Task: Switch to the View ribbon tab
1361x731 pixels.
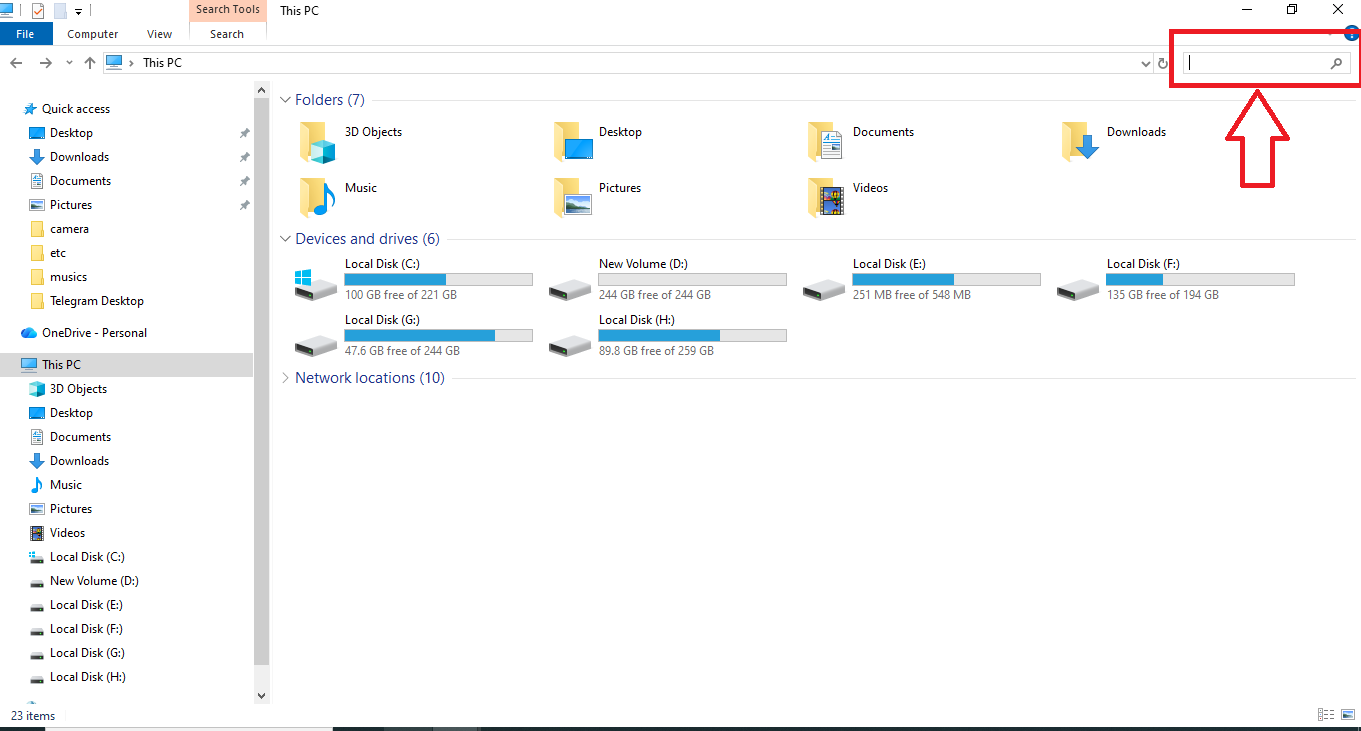Action: coord(159,34)
